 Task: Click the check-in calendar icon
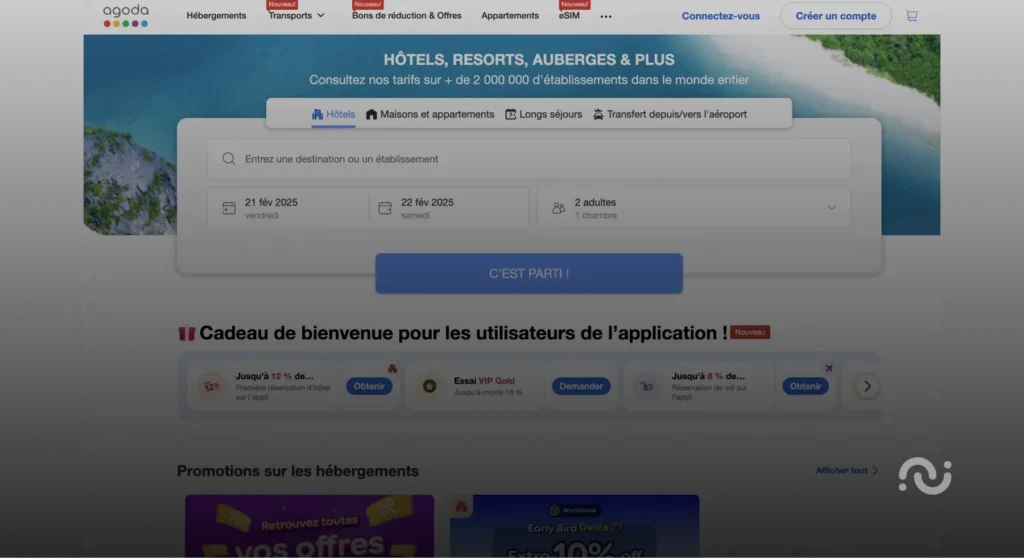tap(229, 208)
